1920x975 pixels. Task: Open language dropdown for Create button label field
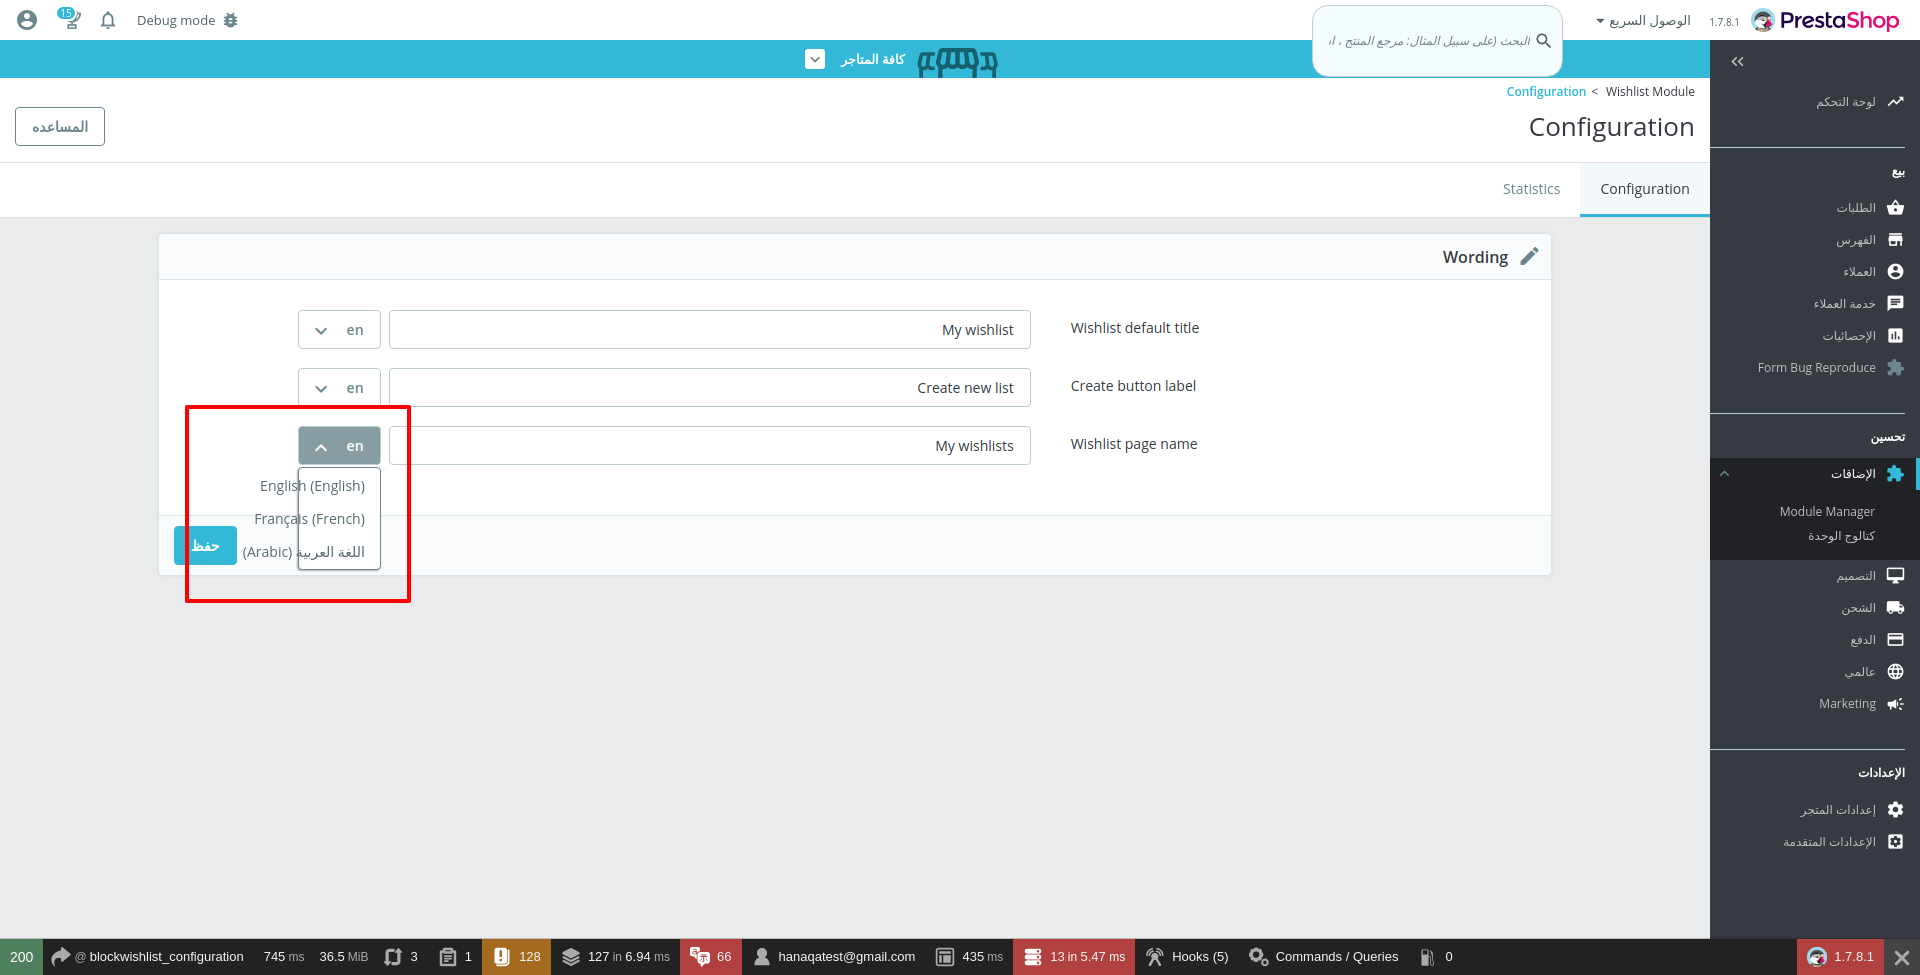(x=339, y=387)
